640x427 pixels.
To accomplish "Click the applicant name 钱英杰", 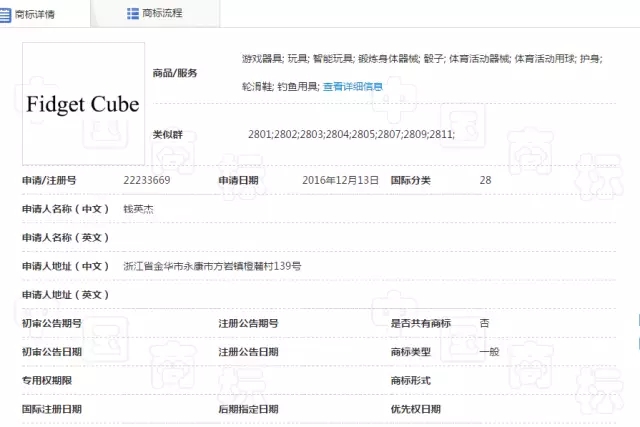I will (x=138, y=209).
